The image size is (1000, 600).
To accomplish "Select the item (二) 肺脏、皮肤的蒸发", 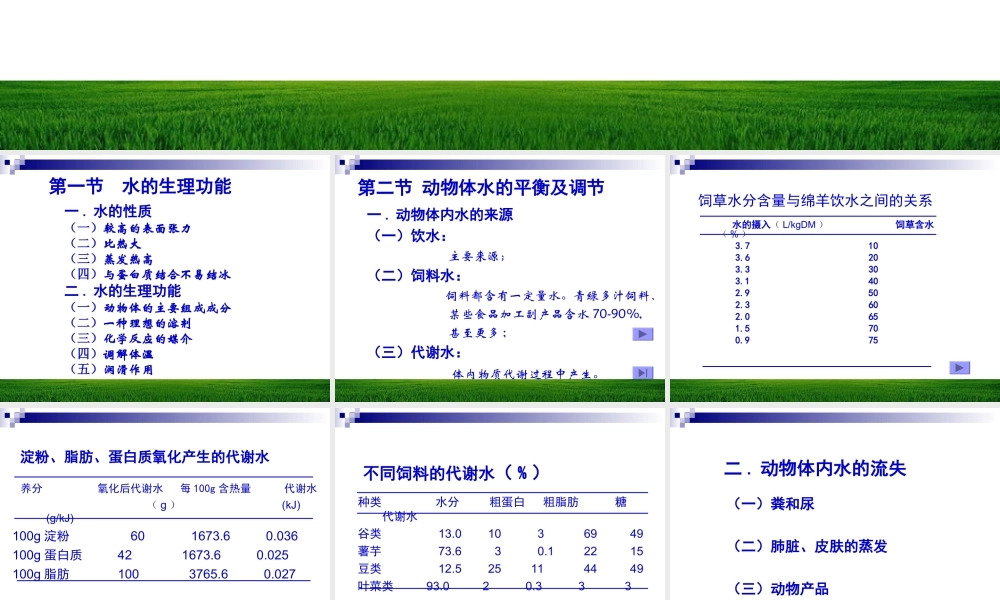I will [811, 546].
